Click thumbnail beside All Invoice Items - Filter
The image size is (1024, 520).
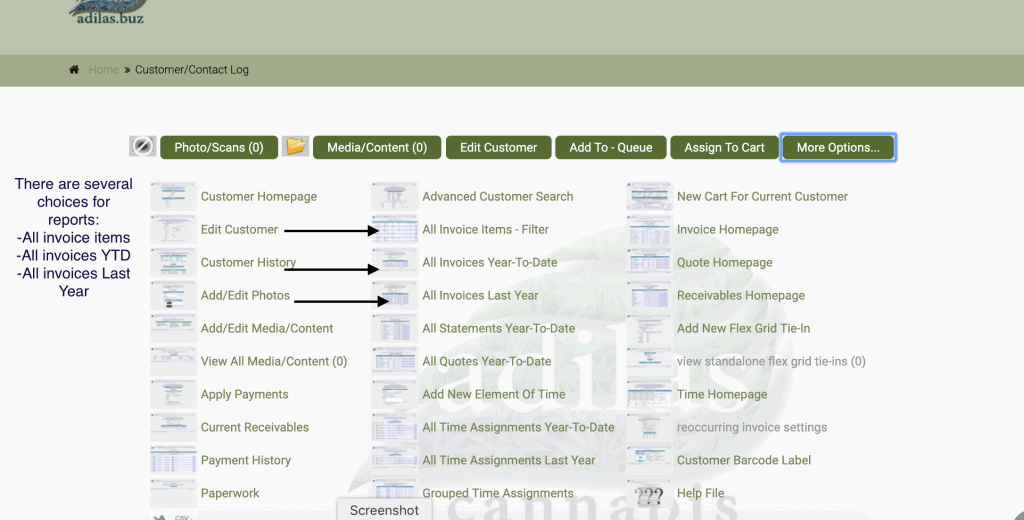pos(394,229)
